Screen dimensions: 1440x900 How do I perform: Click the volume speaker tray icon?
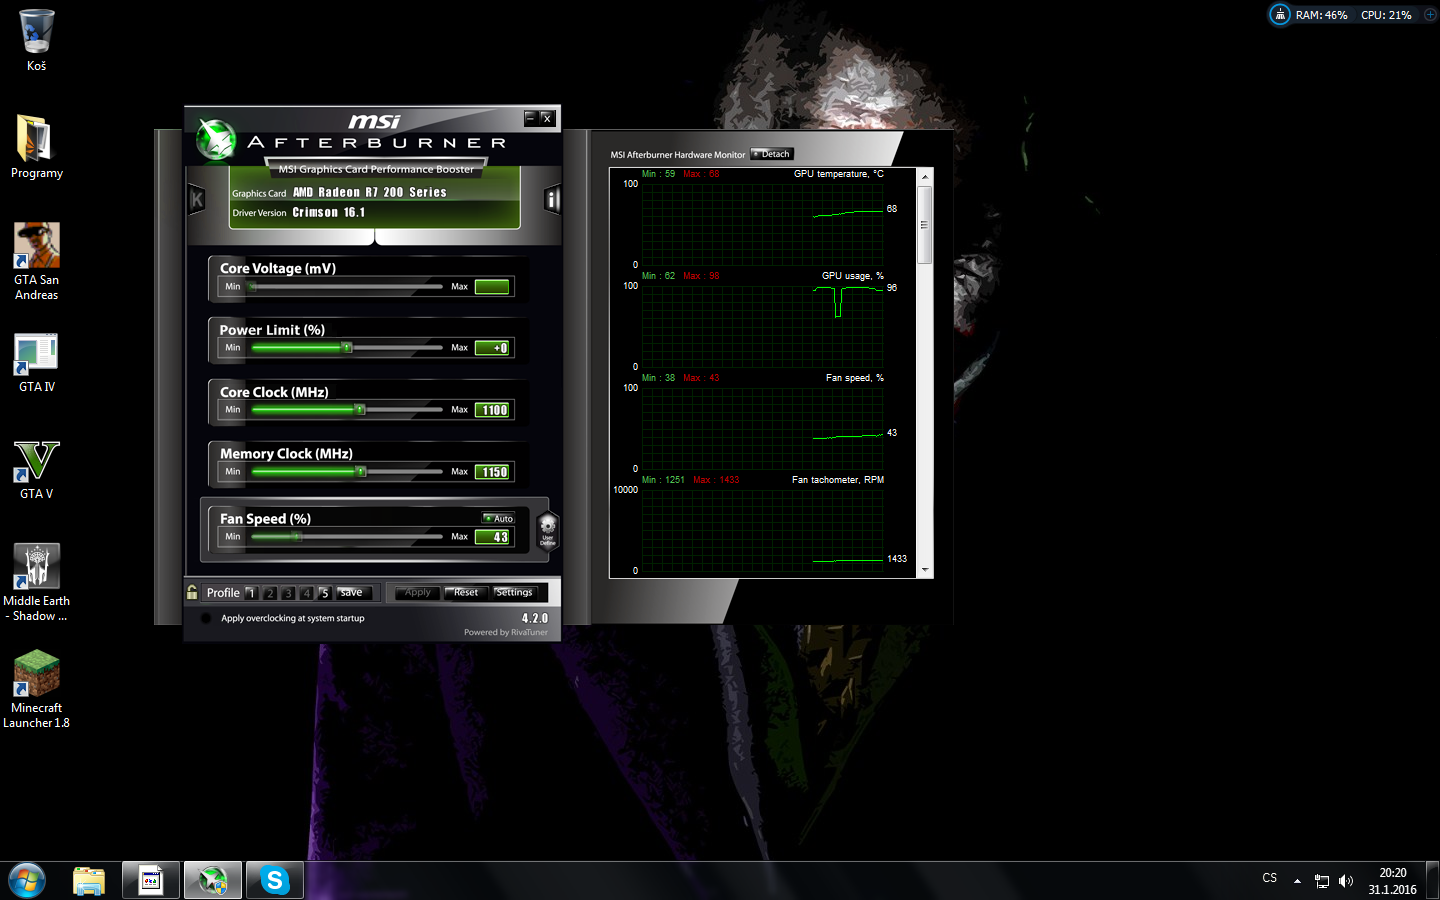[1346, 881]
